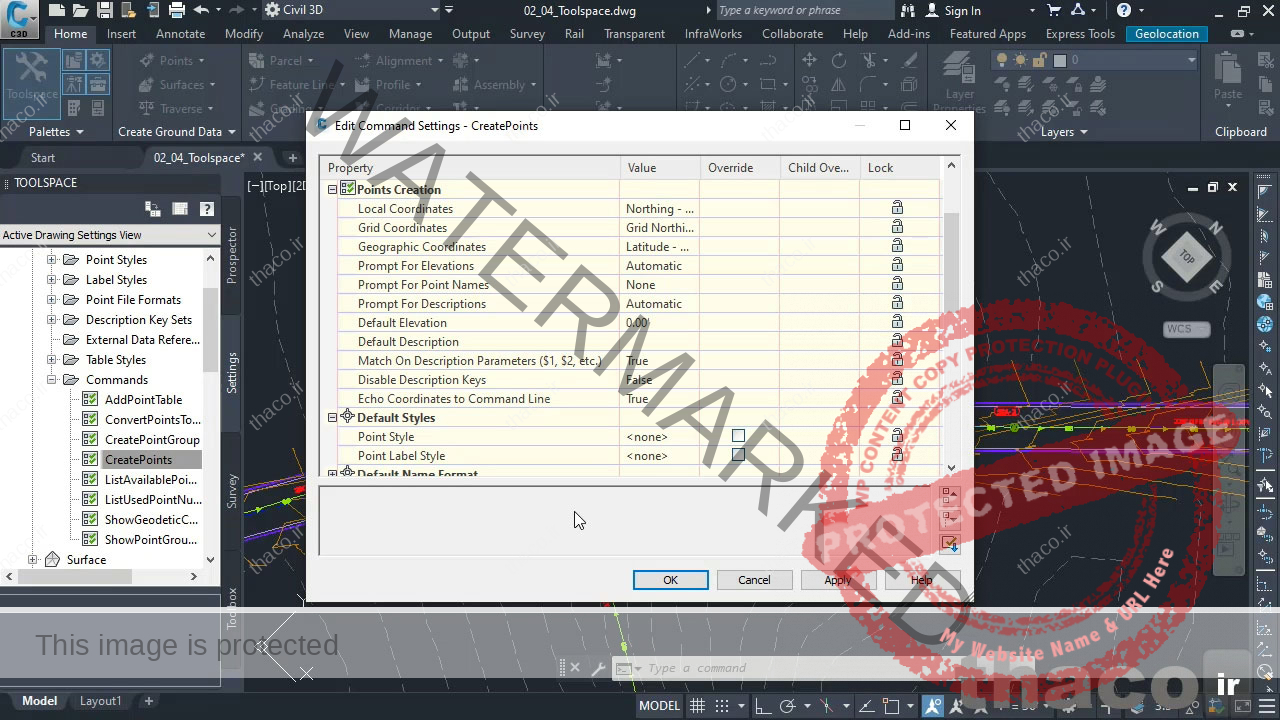Screen dimensions: 1280x720
Task: Toggle drawing grid display in status bar
Action: click(x=697, y=706)
